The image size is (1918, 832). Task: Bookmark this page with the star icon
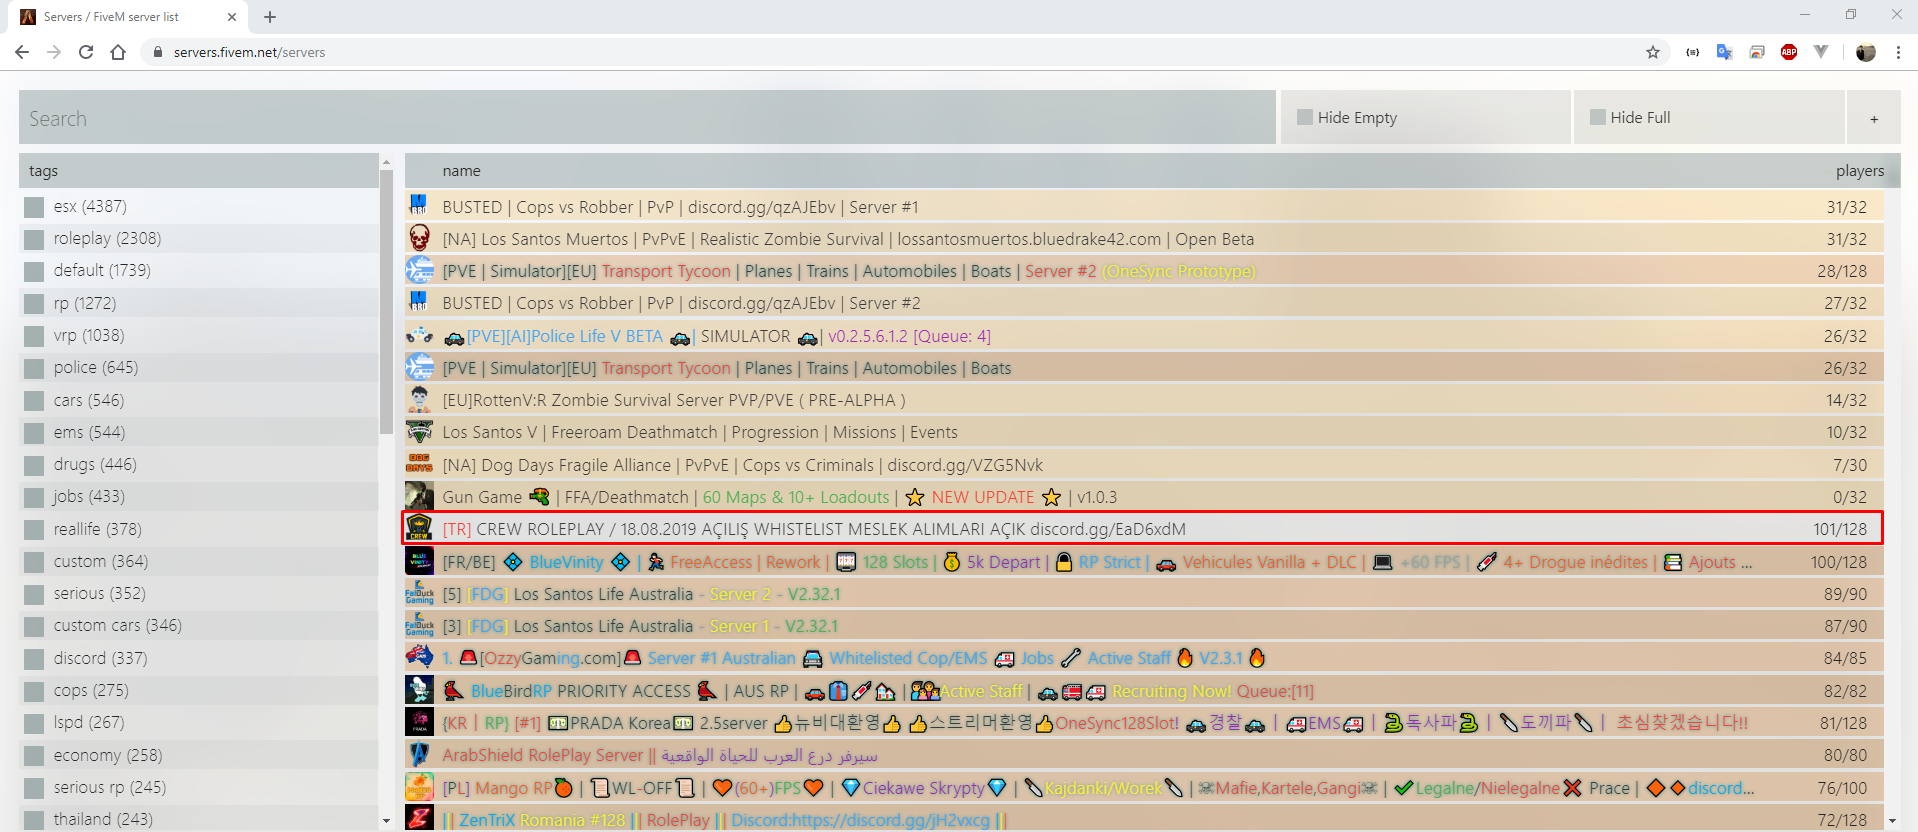pyautogui.click(x=1653, y=52)
